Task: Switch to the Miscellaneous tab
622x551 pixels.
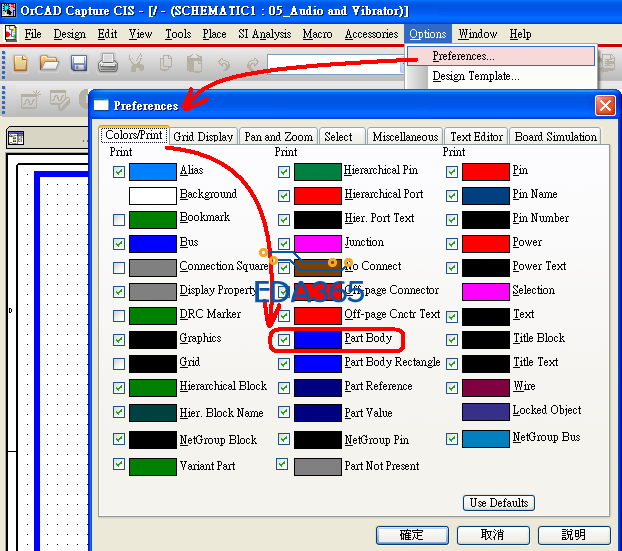Action: 405,136
